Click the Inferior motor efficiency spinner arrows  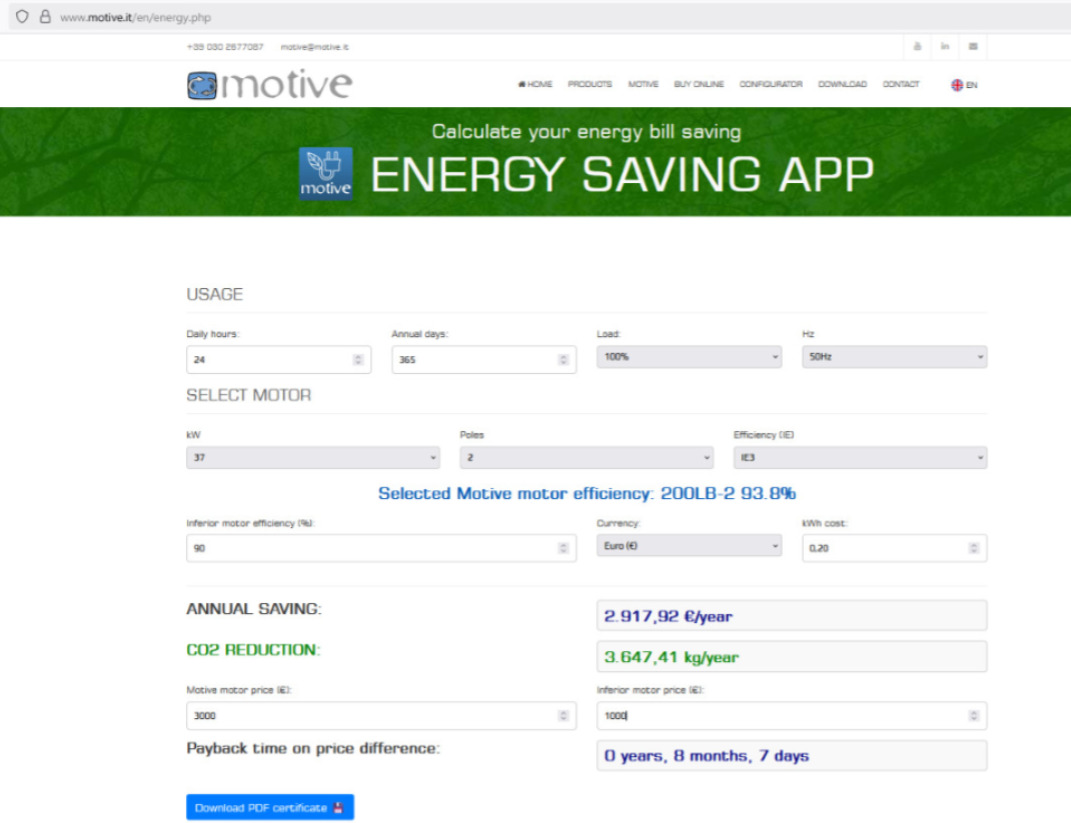tap(563, 548)
